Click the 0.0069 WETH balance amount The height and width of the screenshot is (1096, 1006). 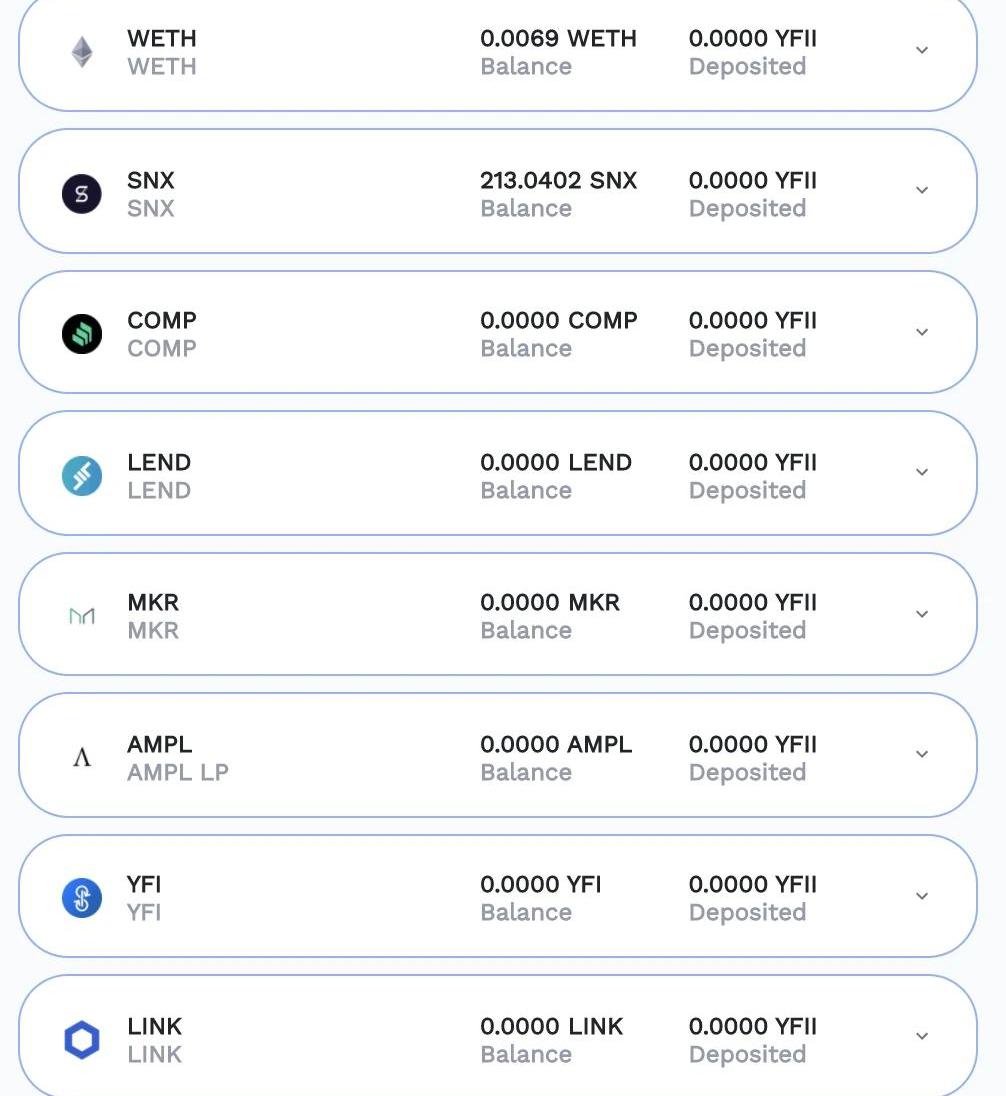pyautogui.click(x=558, y=39)
